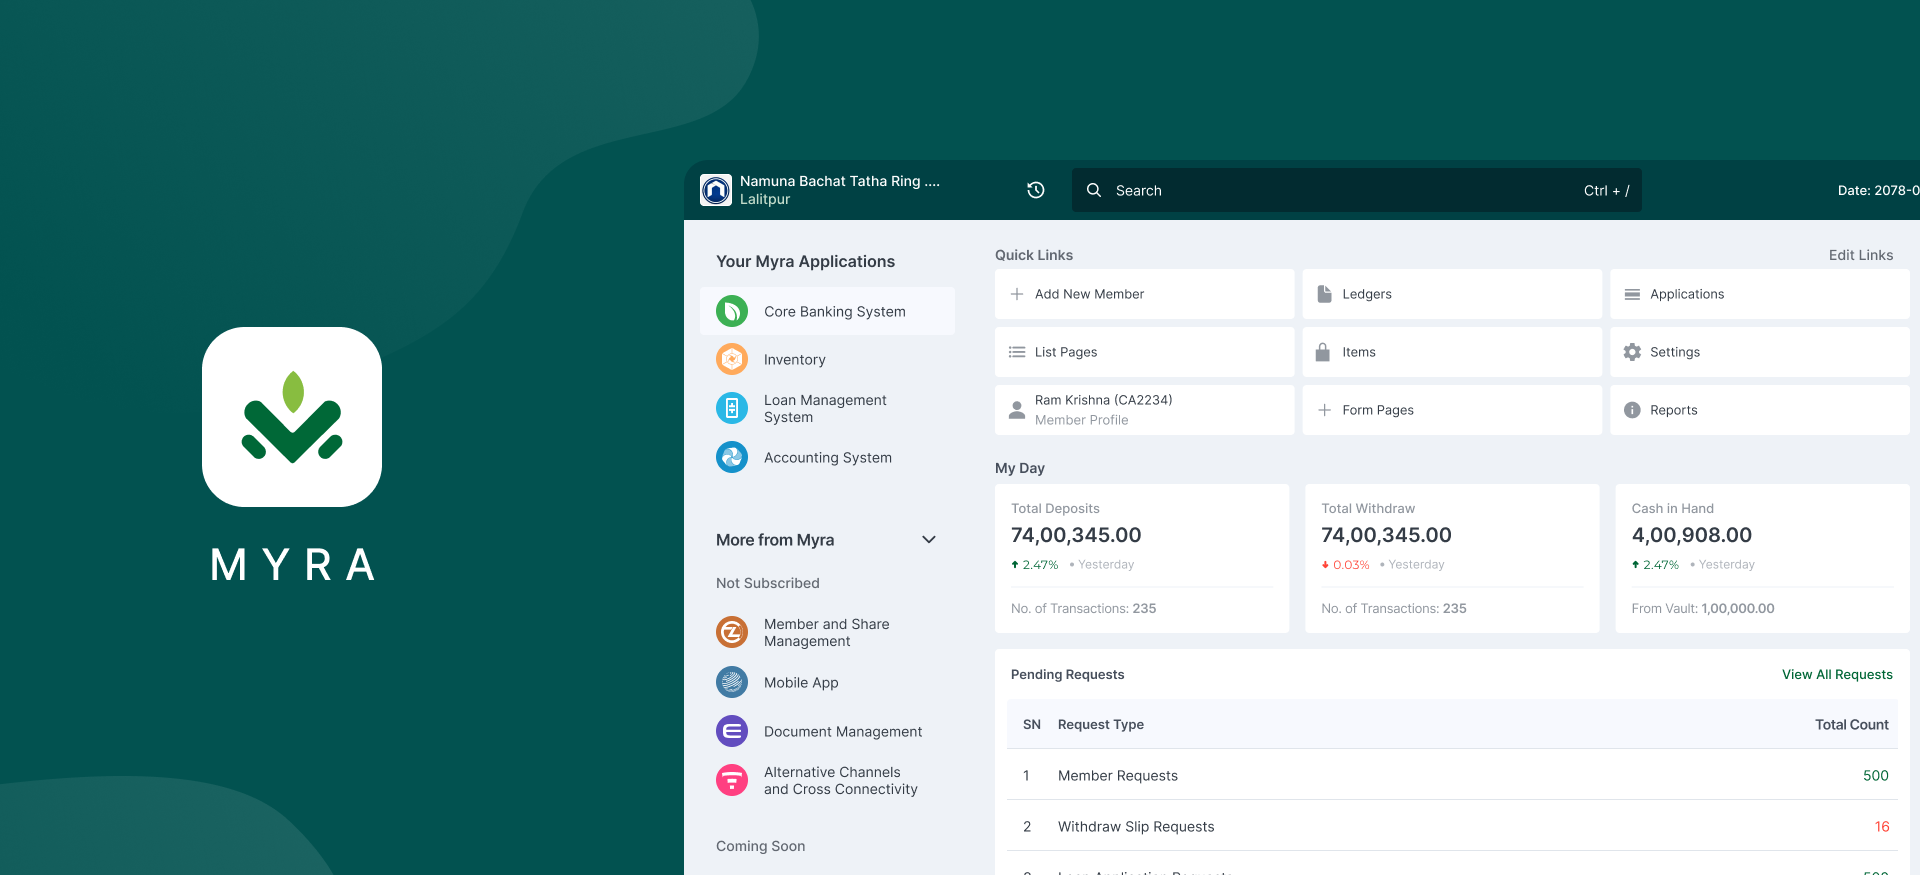This screenshot has height=875, width=1920.
Task: Click the organization logo for Namuna Bachat
Action: pyautogui.click(x=716, y=190)
